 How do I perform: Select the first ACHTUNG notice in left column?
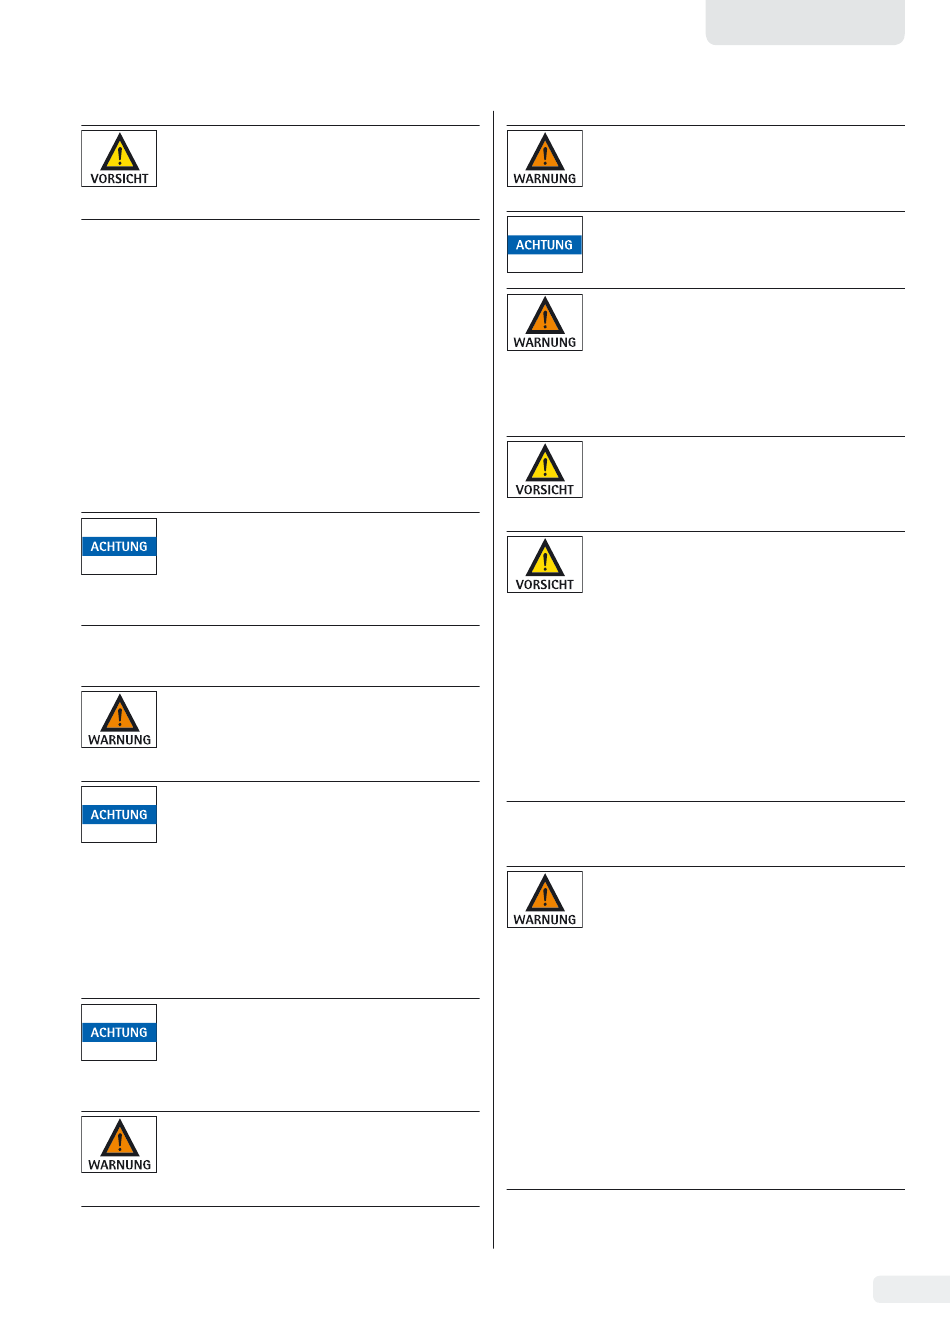(119, 546)
